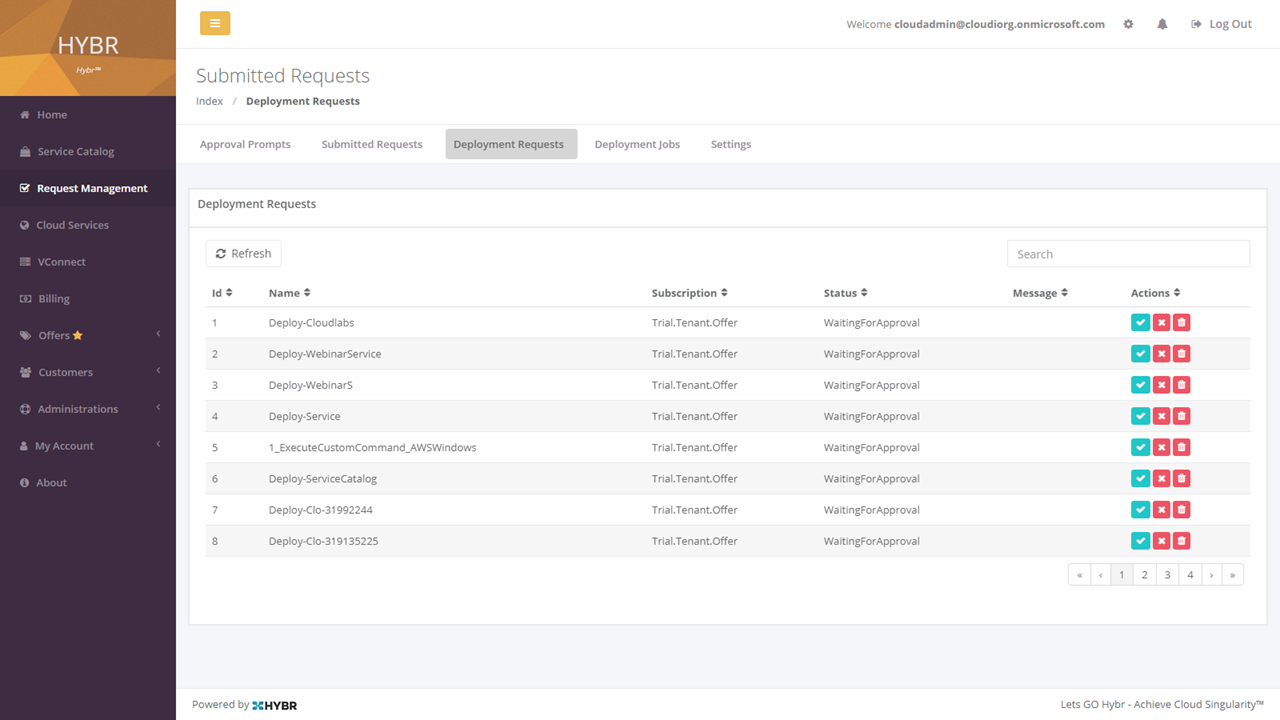Open the settings gear in header

point(1128,24)
